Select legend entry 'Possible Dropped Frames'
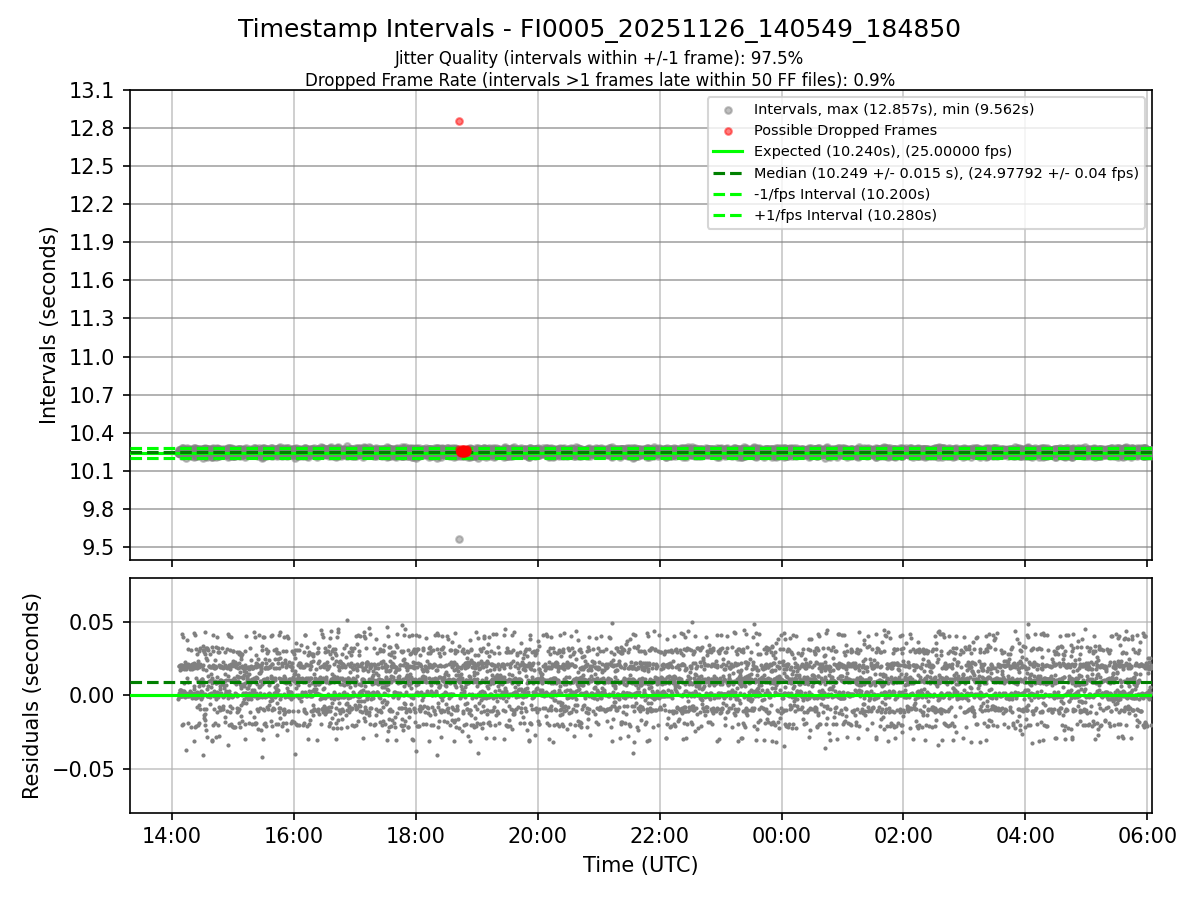Image resolution: width=1200 pixels, height=900 pixels. tap(845, 131)
